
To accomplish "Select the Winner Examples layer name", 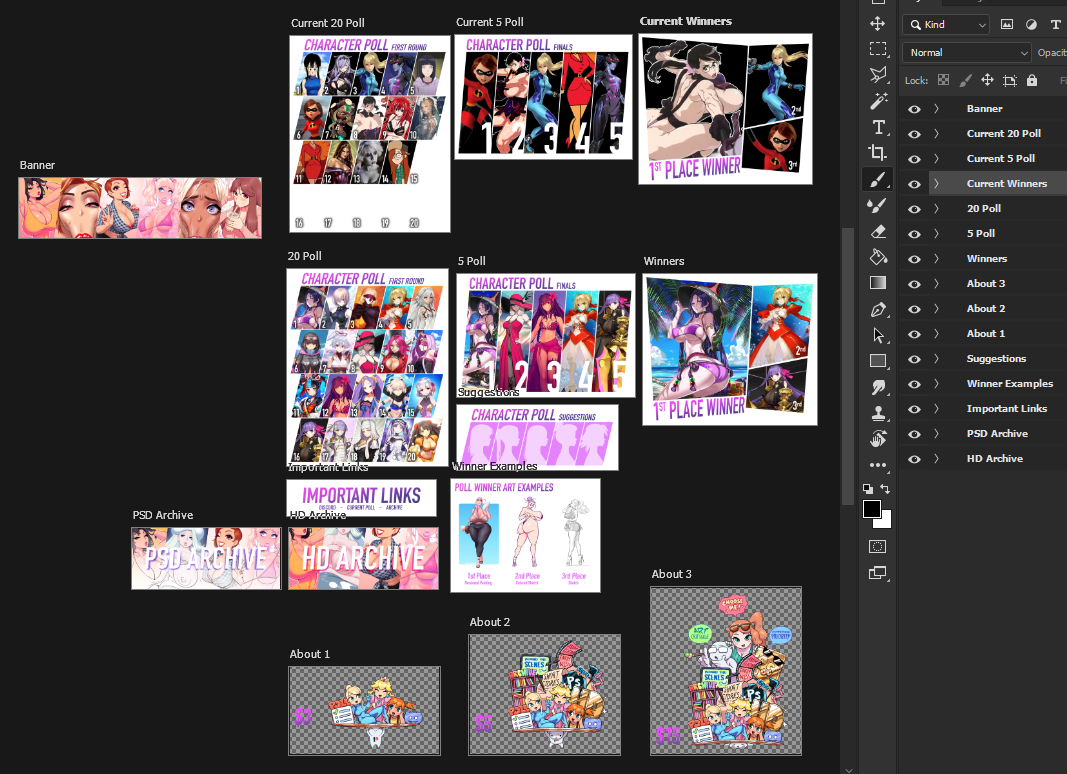I will click(x=1010, y=383).
